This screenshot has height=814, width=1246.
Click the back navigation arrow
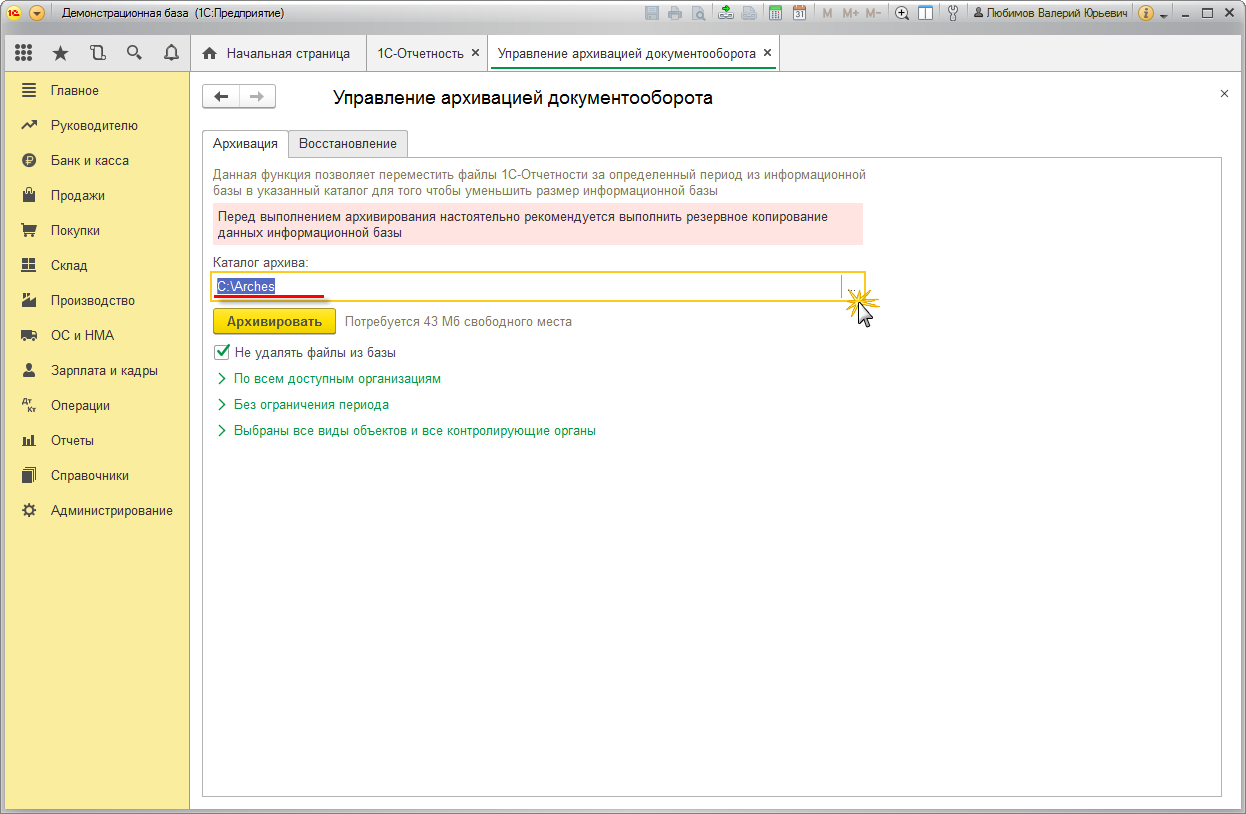pos(221,96)
